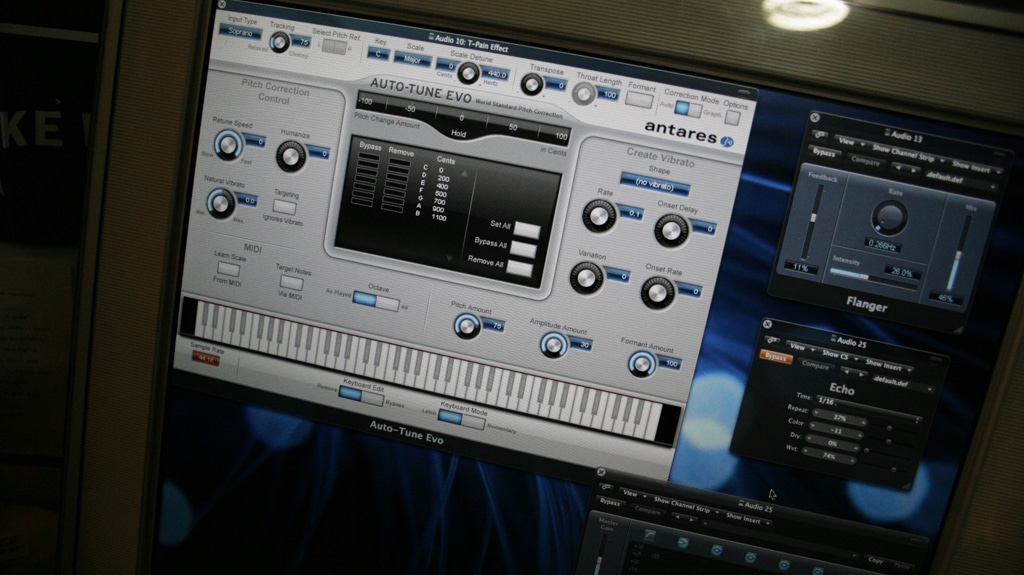Select previous preset arrow in Echo window
The image size is (1024, 575).
[847, 370]
